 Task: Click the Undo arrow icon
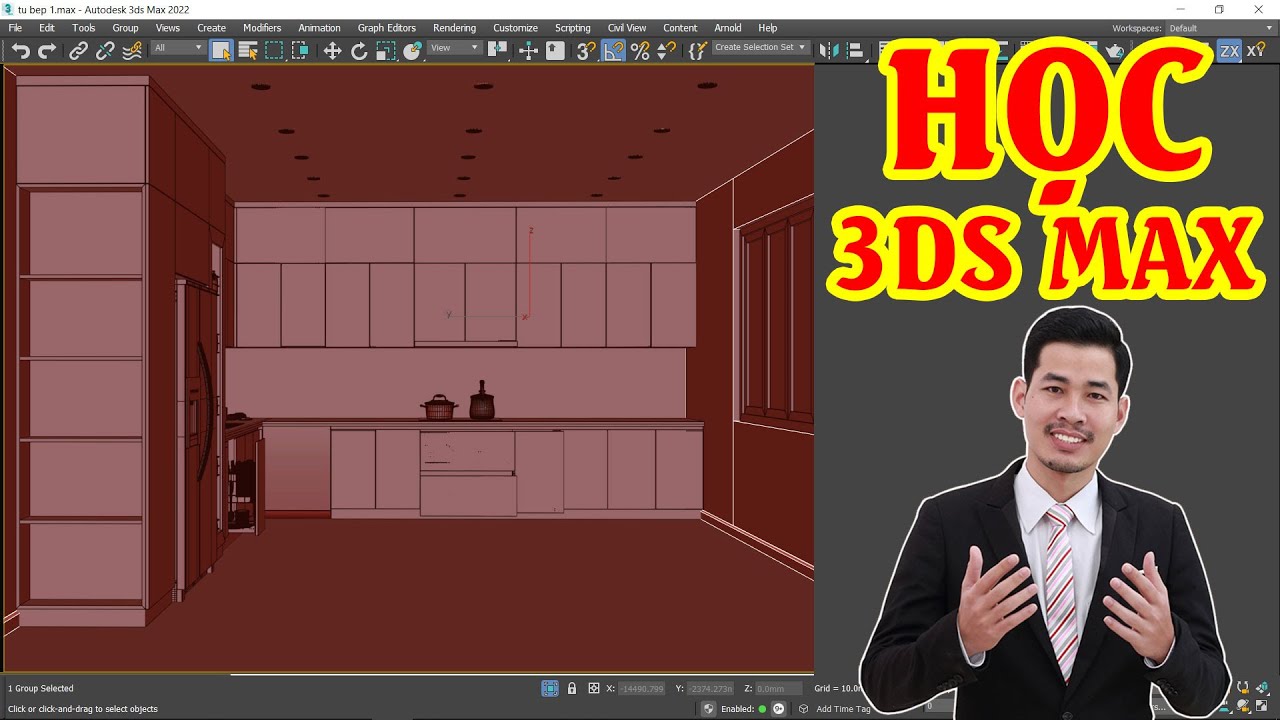click(x=20, y=51)
